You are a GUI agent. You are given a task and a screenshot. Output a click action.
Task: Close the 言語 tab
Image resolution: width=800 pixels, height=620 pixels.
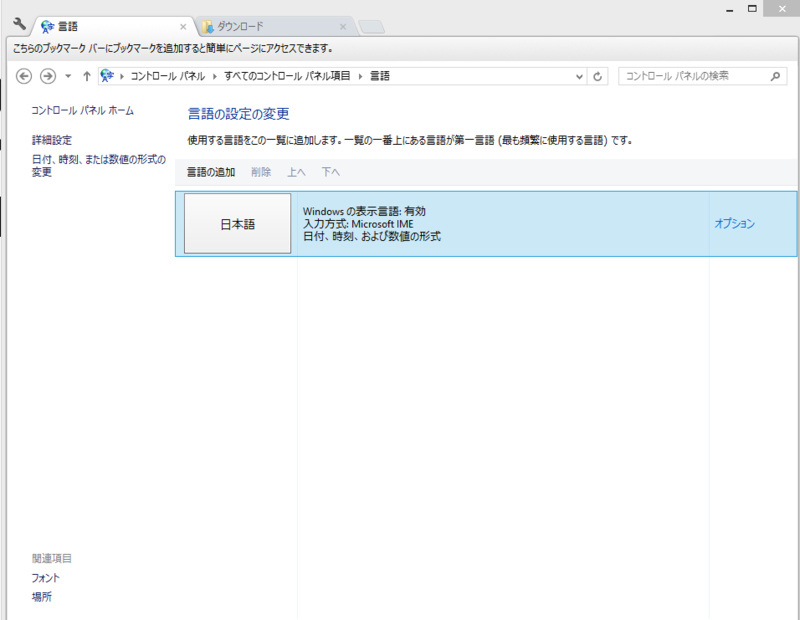(183, 27)
